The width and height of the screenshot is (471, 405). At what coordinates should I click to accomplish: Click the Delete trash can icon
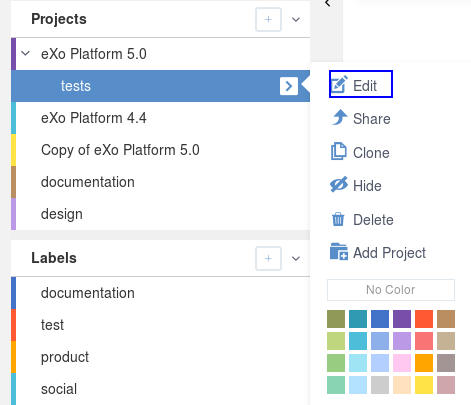click(338, 219)
